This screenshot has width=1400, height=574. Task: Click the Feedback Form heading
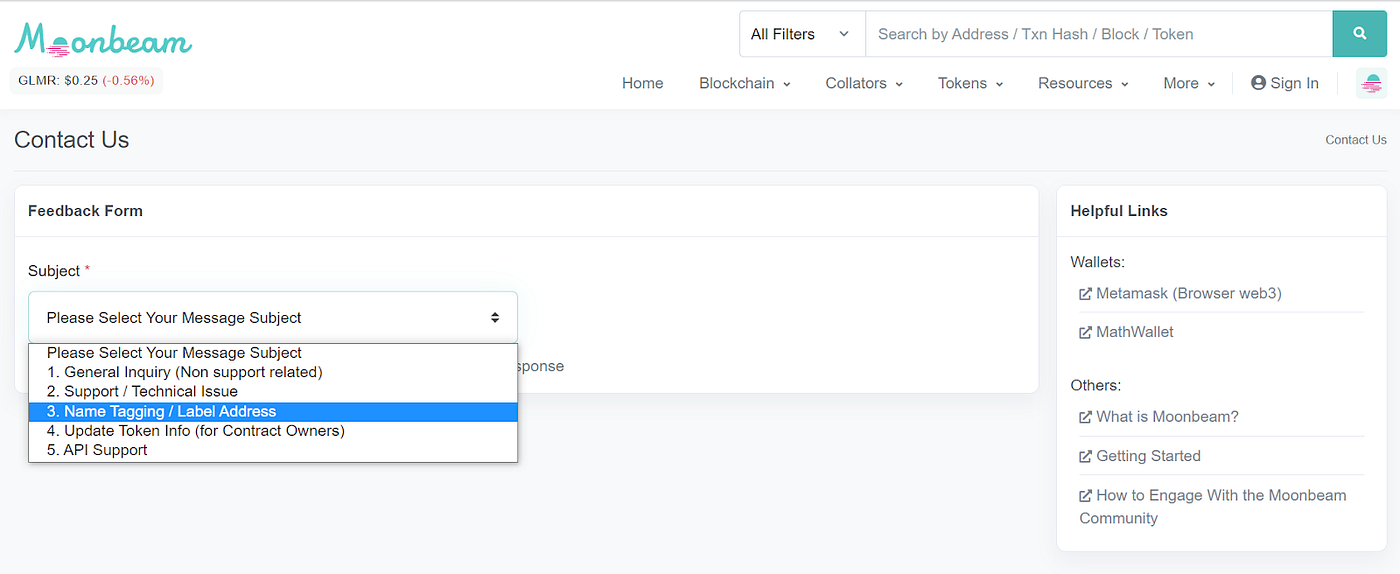[85, 211]
